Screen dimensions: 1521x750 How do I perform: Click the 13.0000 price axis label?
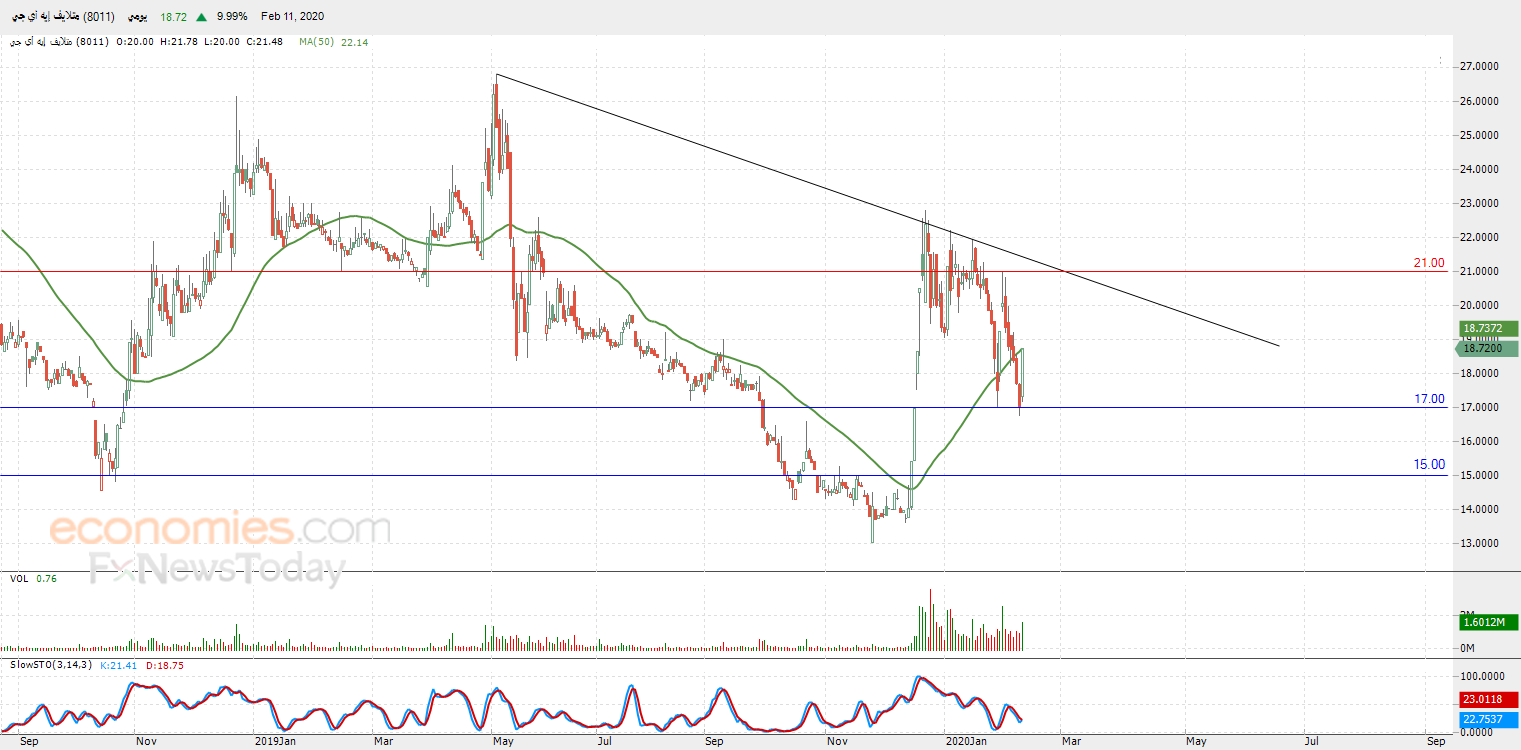coord(1480,543)
